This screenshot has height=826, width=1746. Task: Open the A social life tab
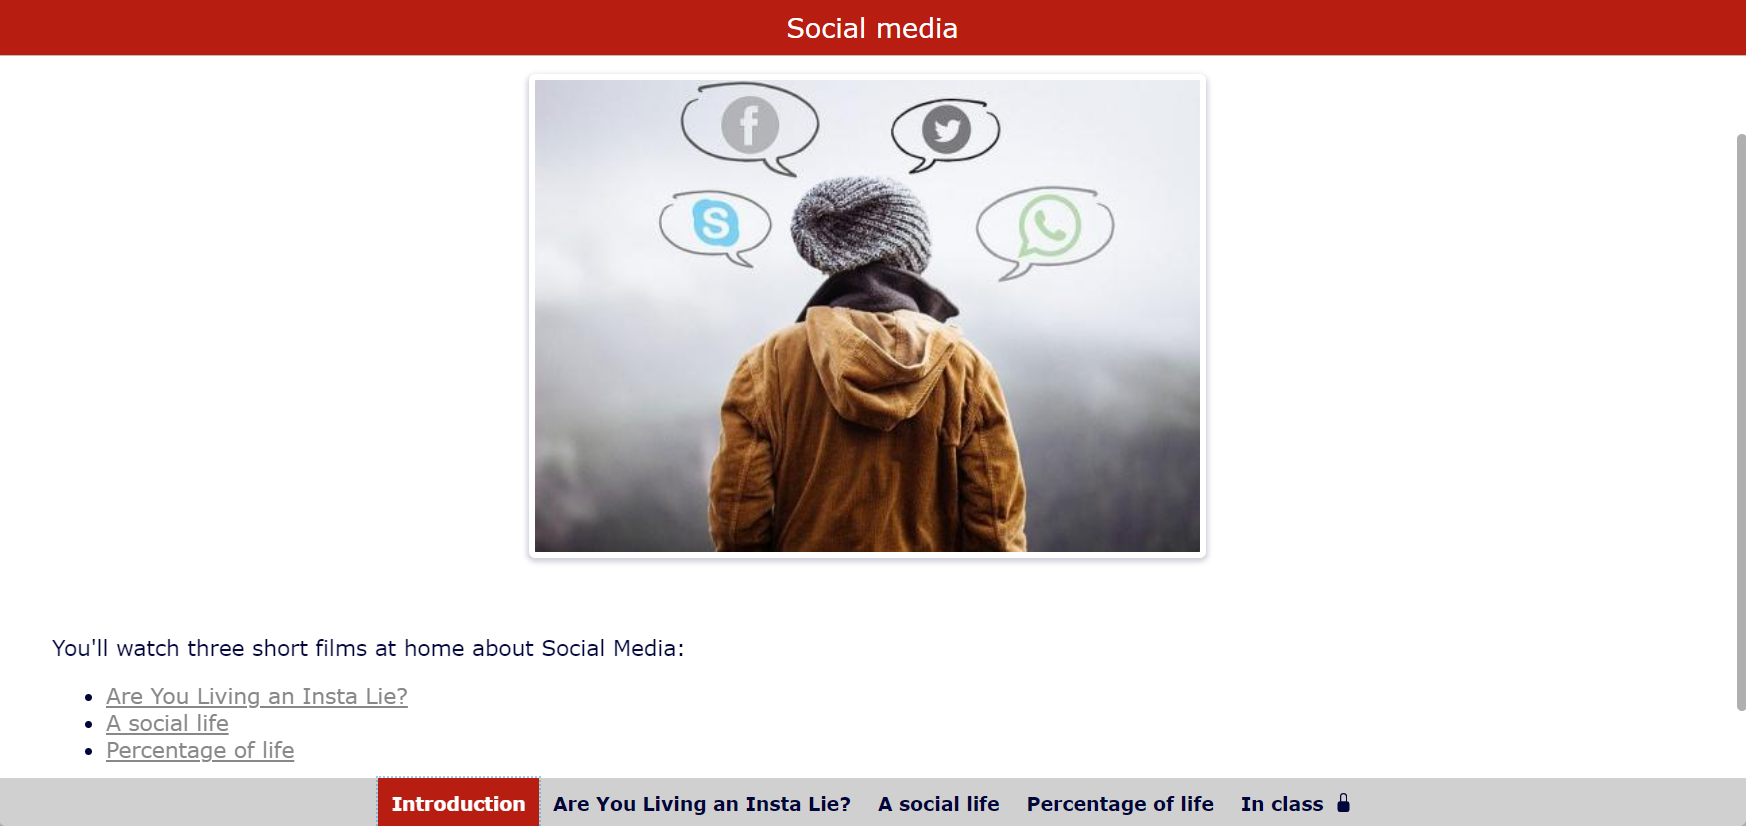tap(939, 803)
